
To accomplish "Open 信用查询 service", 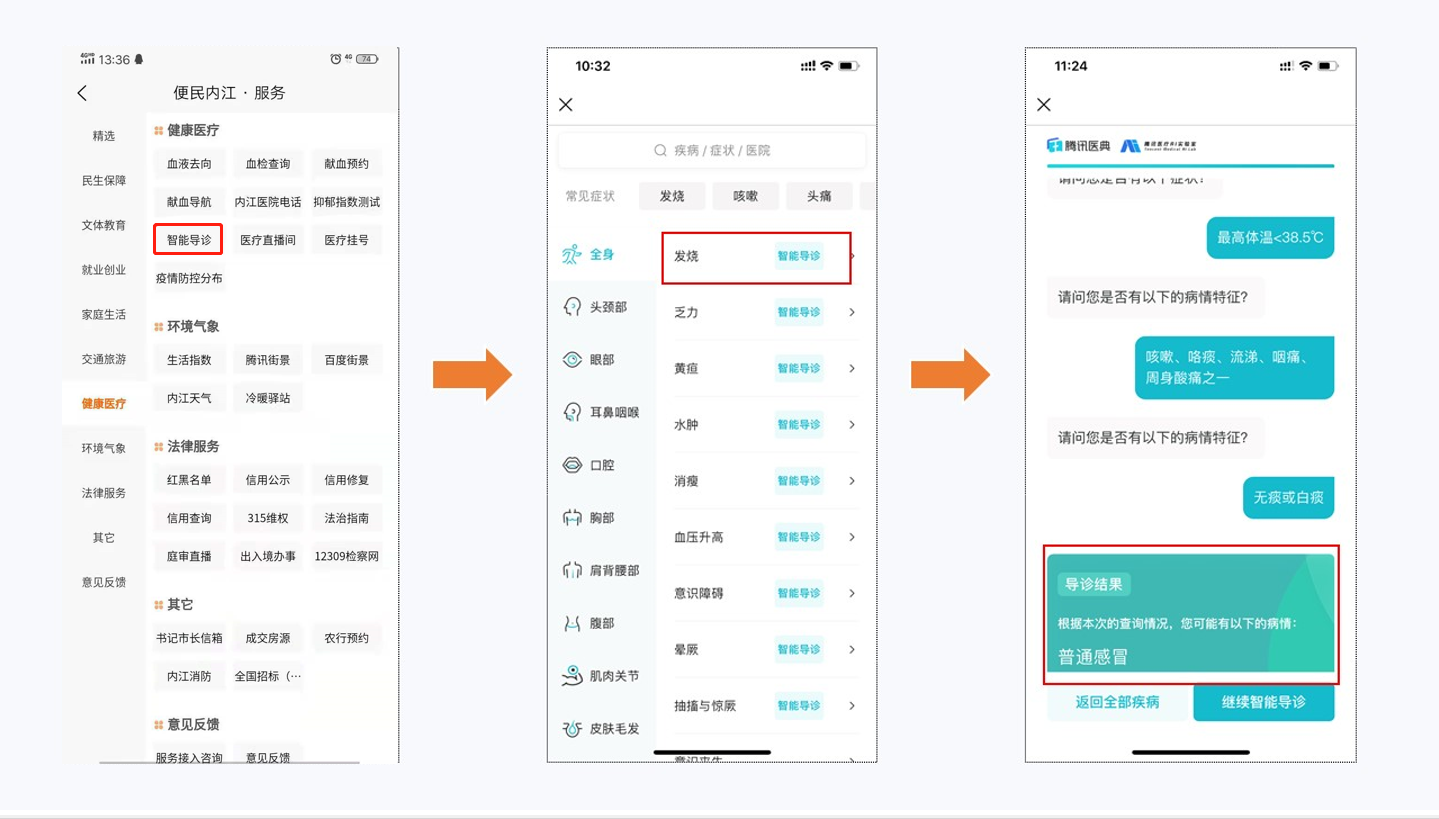I will pos(189,518).
